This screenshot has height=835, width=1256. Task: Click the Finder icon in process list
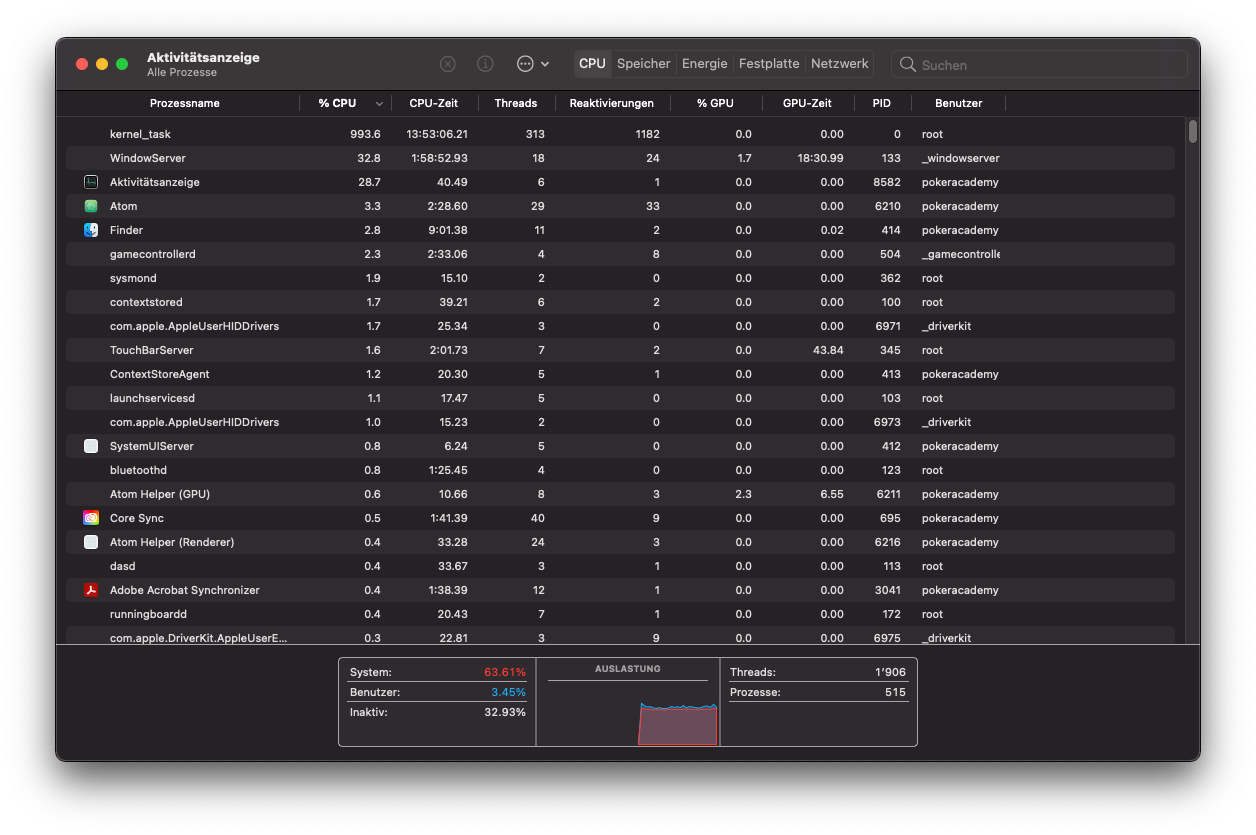91,230
